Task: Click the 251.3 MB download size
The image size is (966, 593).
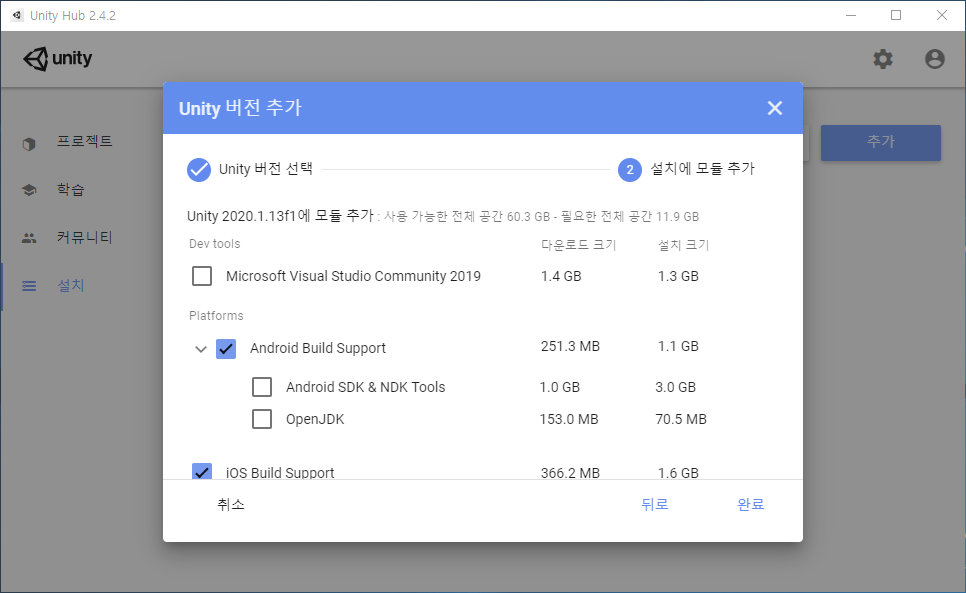Action: click(570, 346)
